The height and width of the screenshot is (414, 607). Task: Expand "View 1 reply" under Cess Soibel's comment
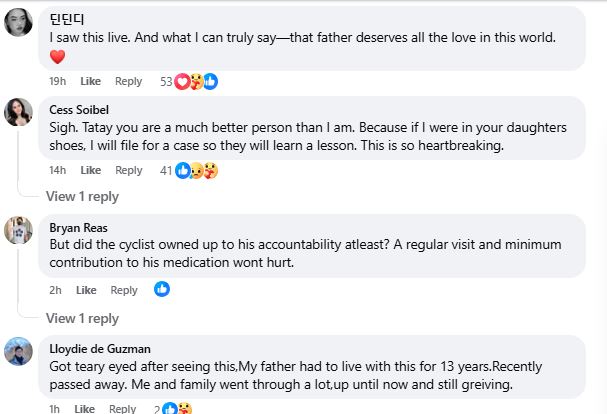[x=82, y=196]
